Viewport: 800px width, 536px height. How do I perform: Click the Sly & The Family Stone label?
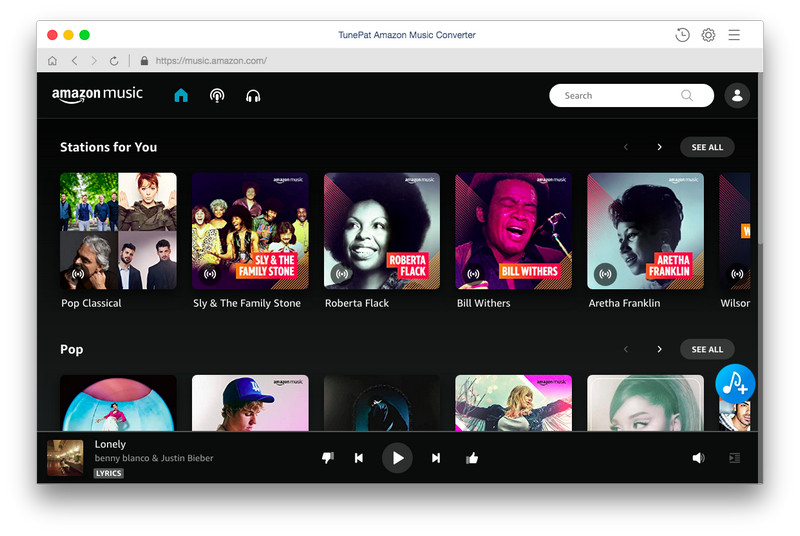247,303
